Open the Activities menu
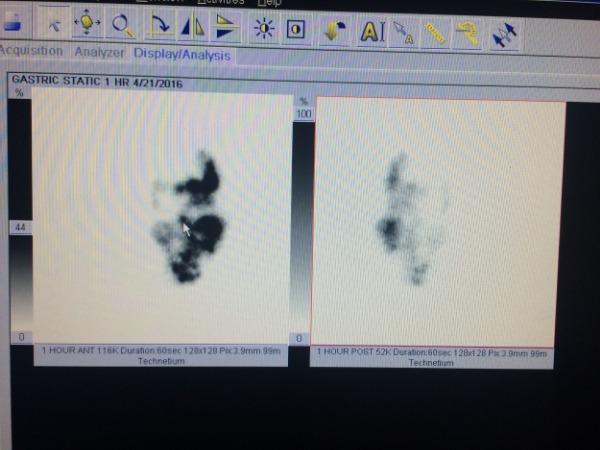 221,2
